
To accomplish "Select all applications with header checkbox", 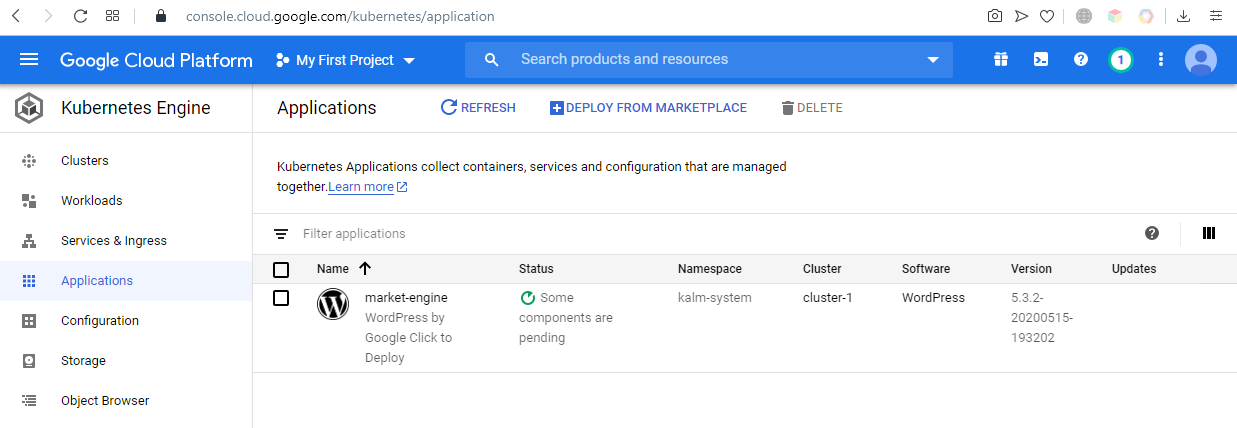I will (x=281, y=270).
